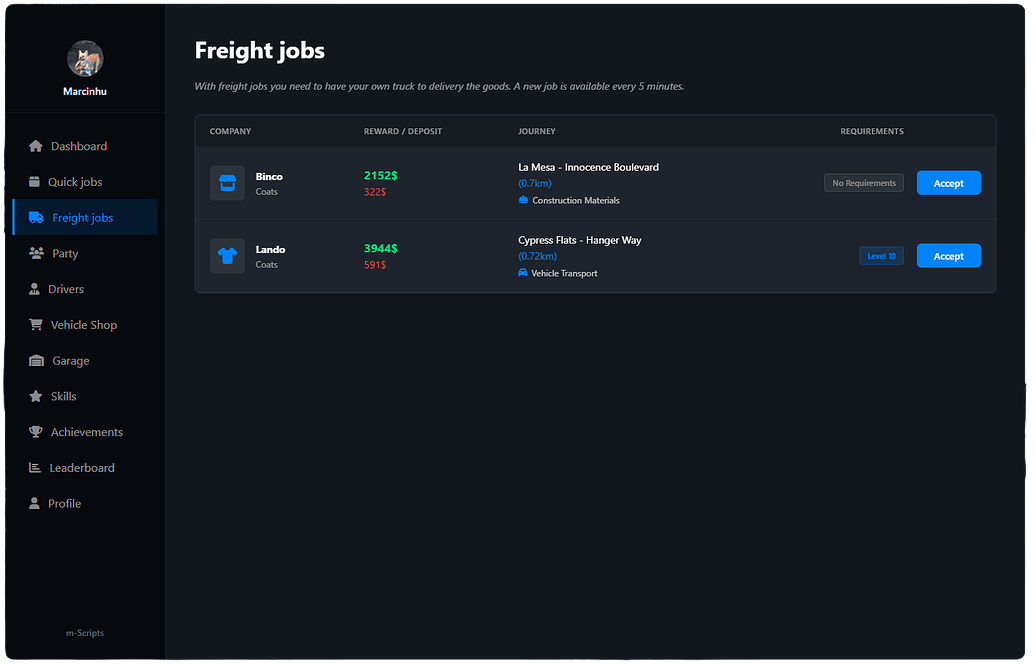Click the 322$ deposit value
This screenshot has width=1035, height=667.
click(x=375, y=192)
